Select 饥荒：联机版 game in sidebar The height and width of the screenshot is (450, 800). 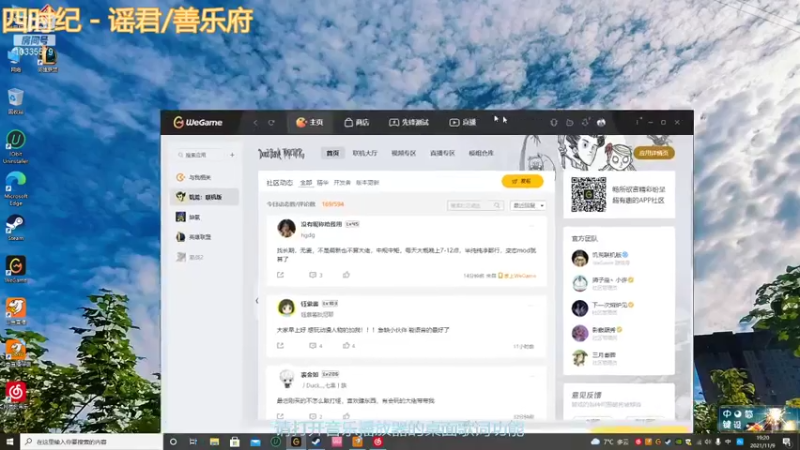(204, 197)
